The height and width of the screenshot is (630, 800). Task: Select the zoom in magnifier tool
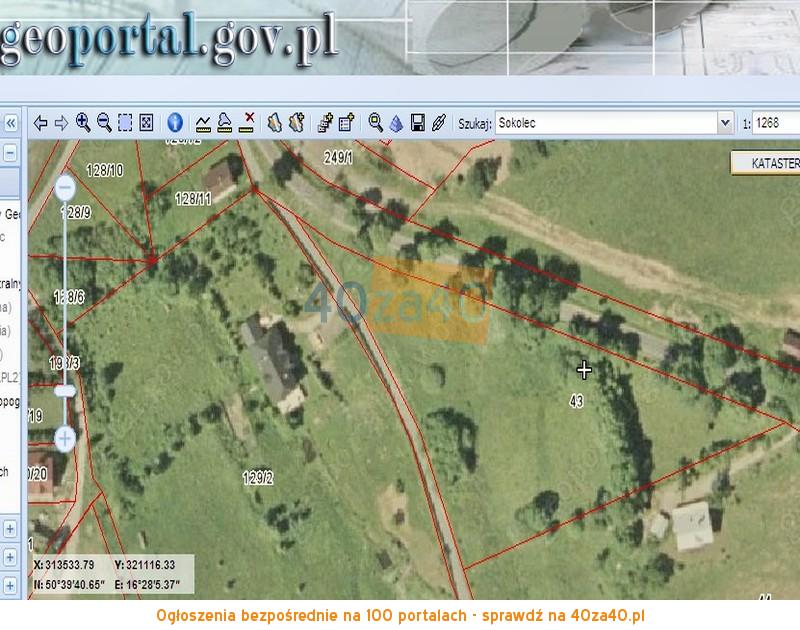tap(83, 122)
